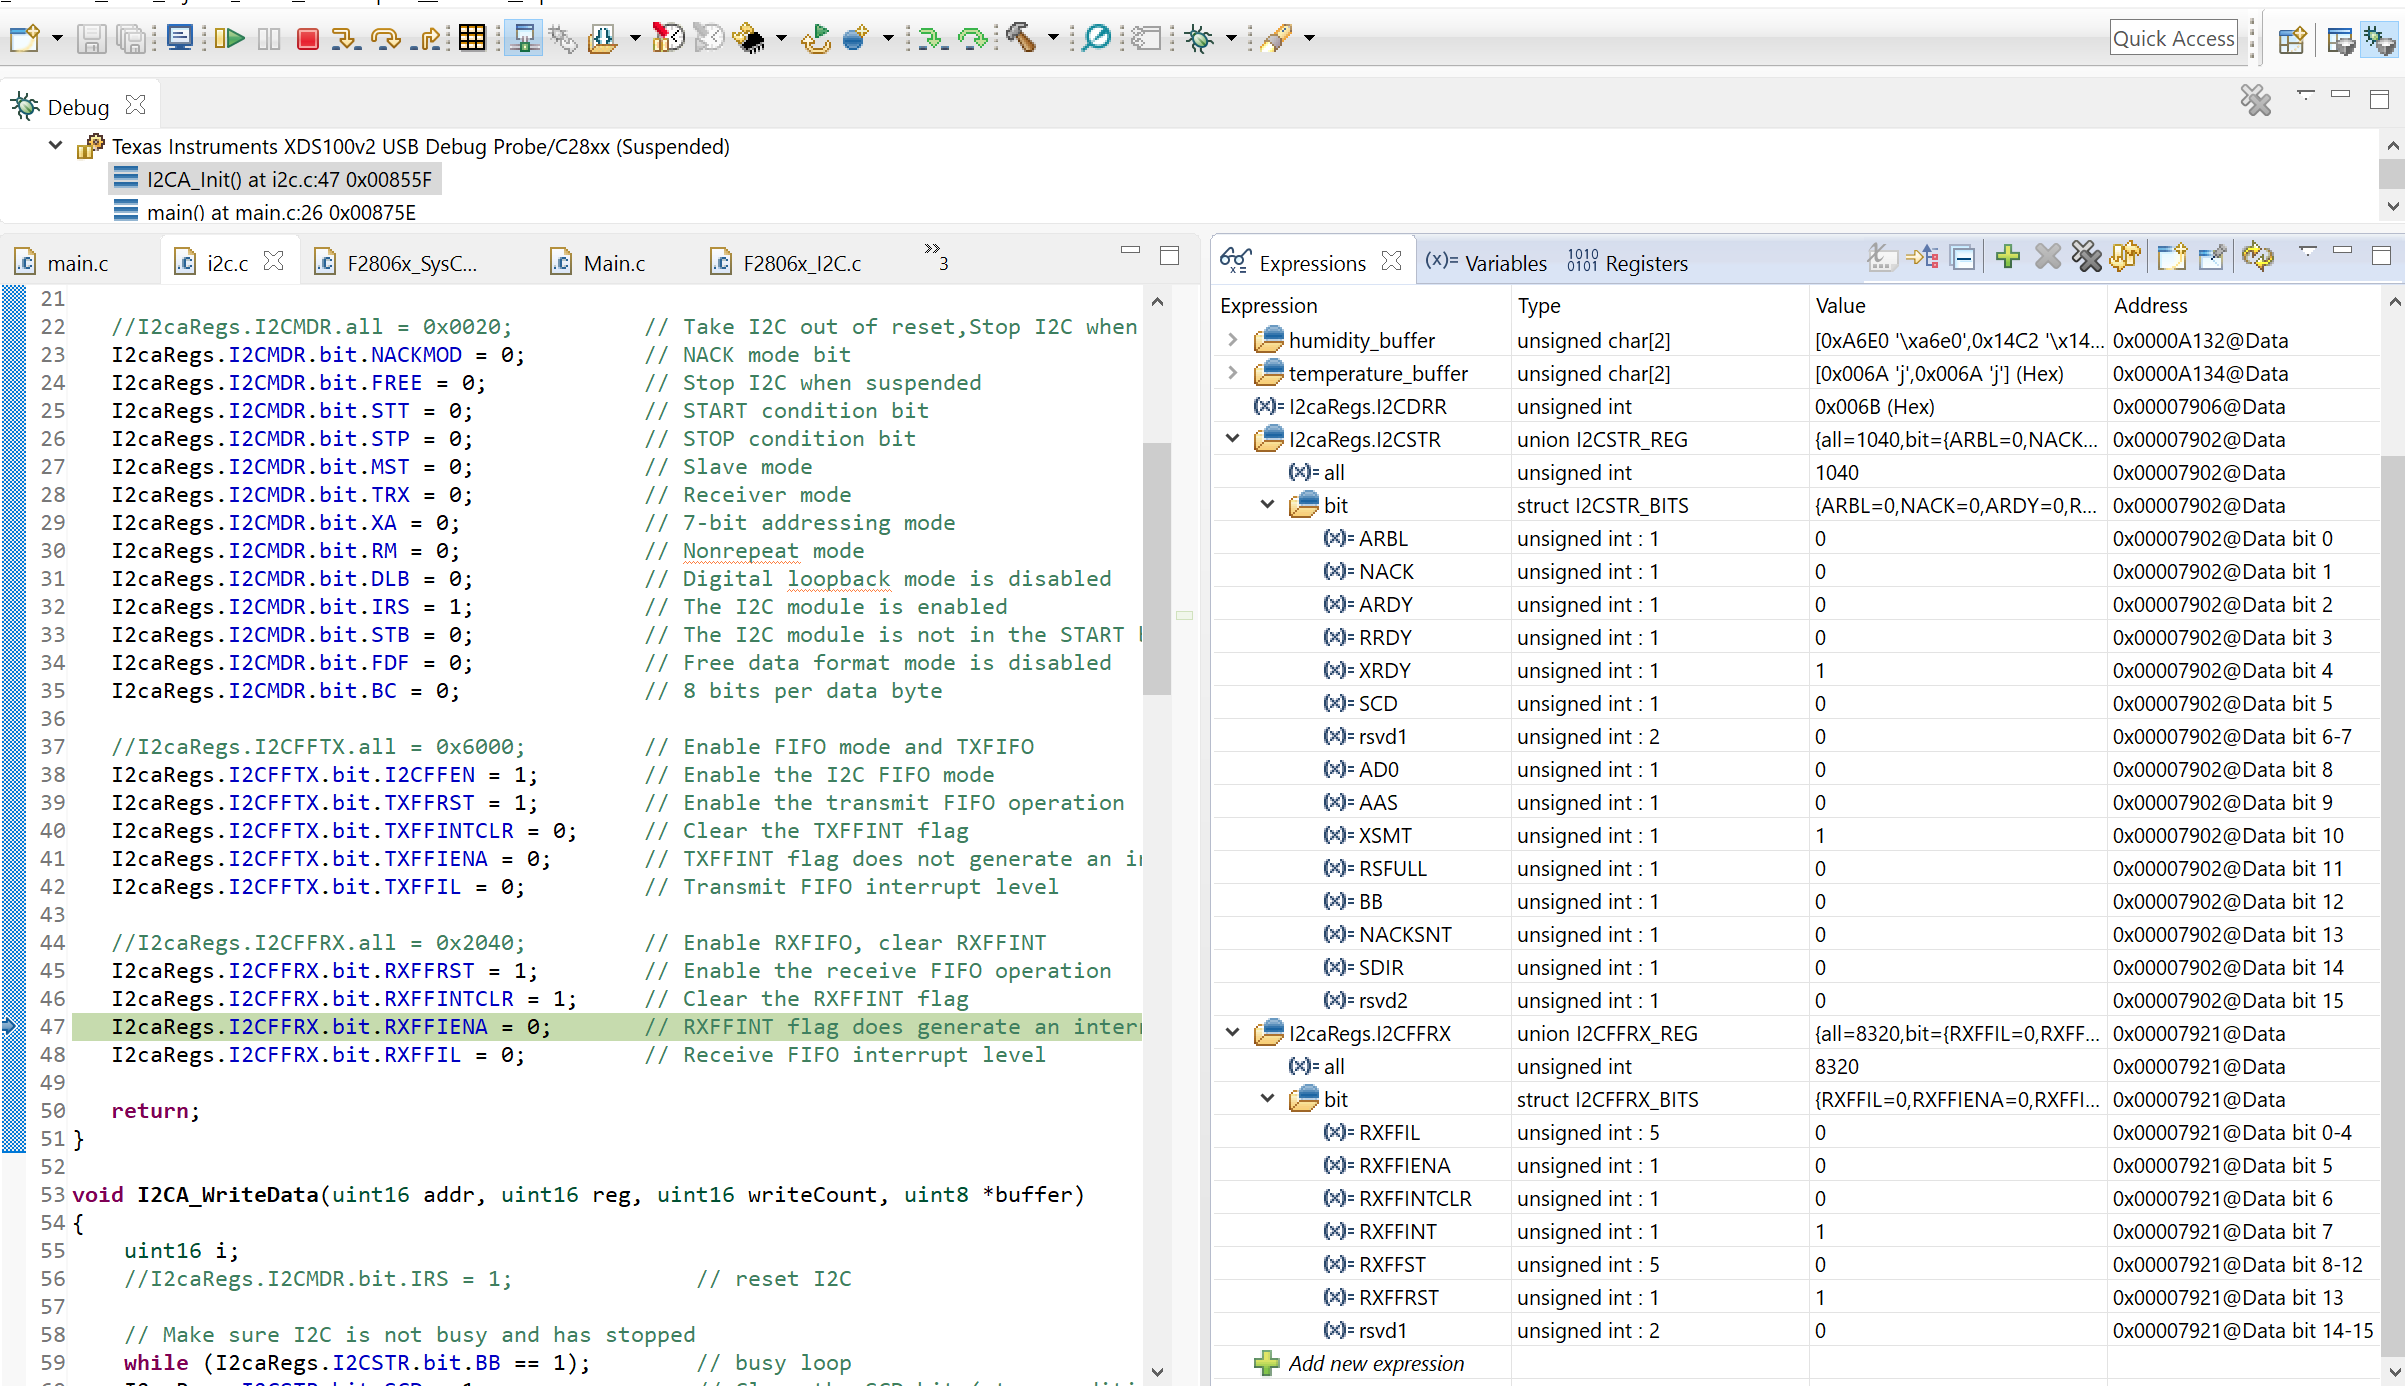Click Remove All Expressions double-X icon

(2086, 257)
